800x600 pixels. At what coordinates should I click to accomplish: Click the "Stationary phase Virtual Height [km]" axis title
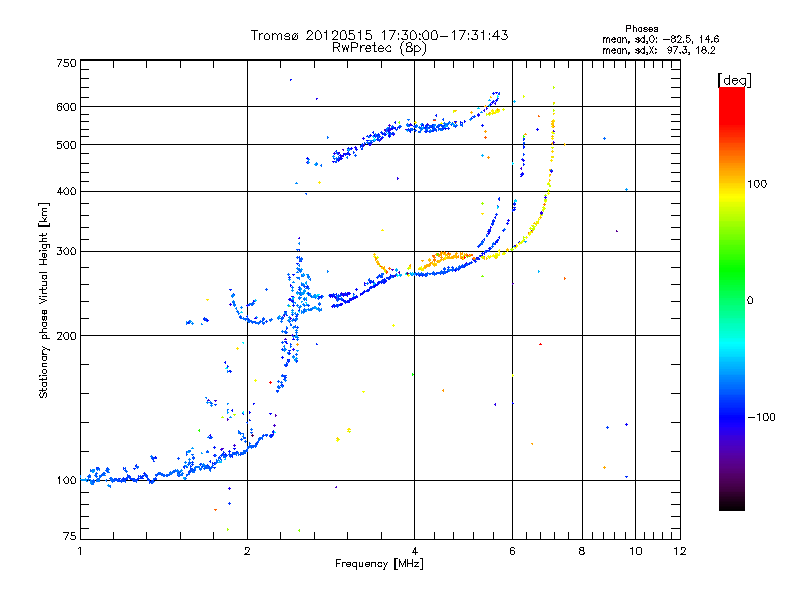(44, 300)
